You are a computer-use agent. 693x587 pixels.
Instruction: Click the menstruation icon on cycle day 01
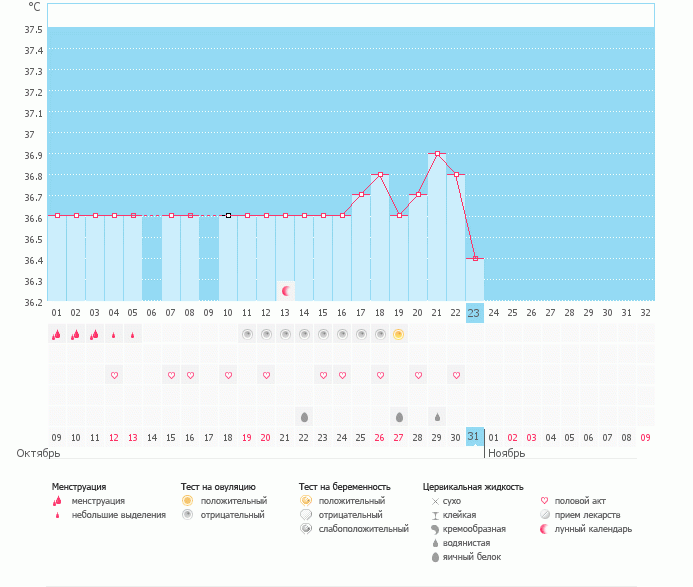coord(57,335)
